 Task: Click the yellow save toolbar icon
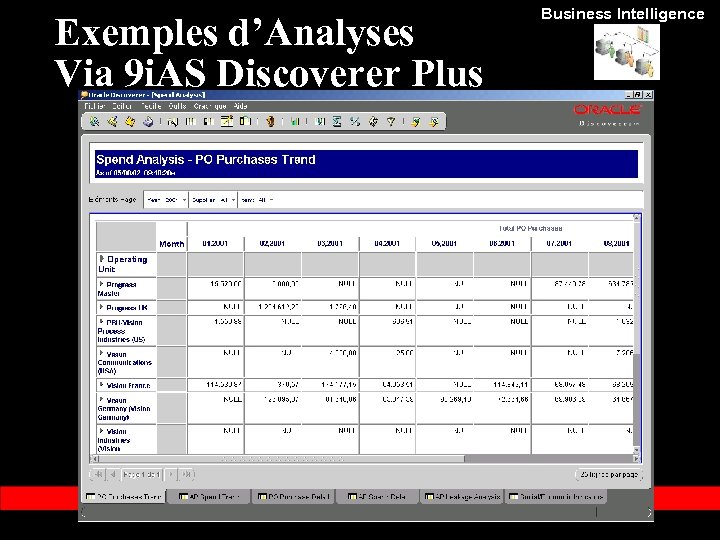130,121
